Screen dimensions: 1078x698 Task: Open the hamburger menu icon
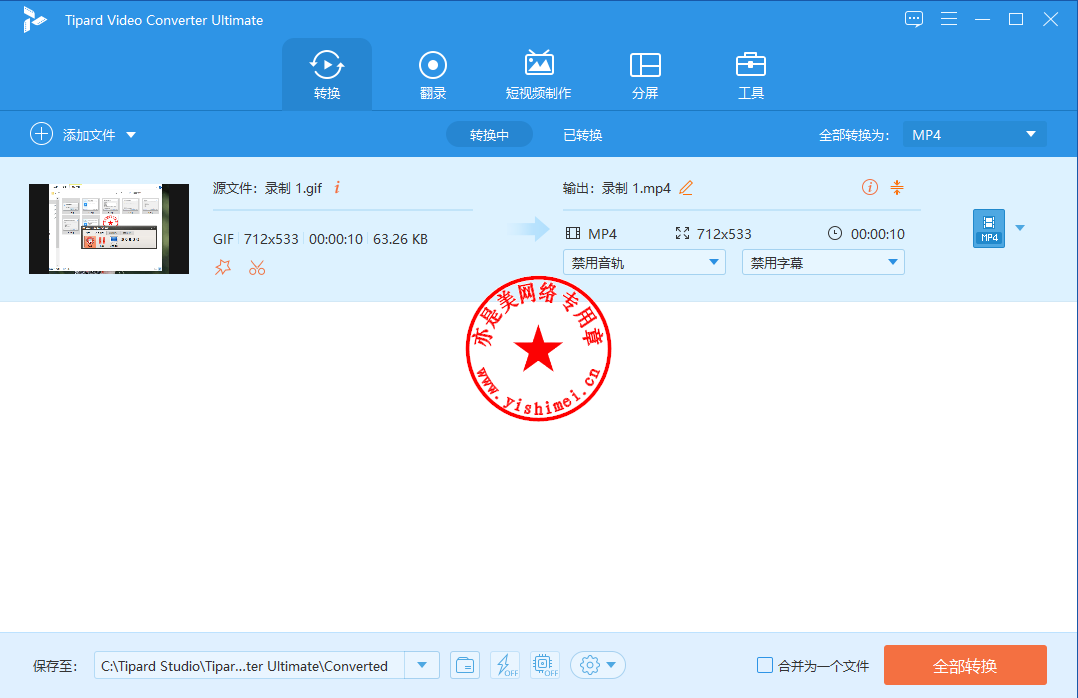click(x=949, y=19)
